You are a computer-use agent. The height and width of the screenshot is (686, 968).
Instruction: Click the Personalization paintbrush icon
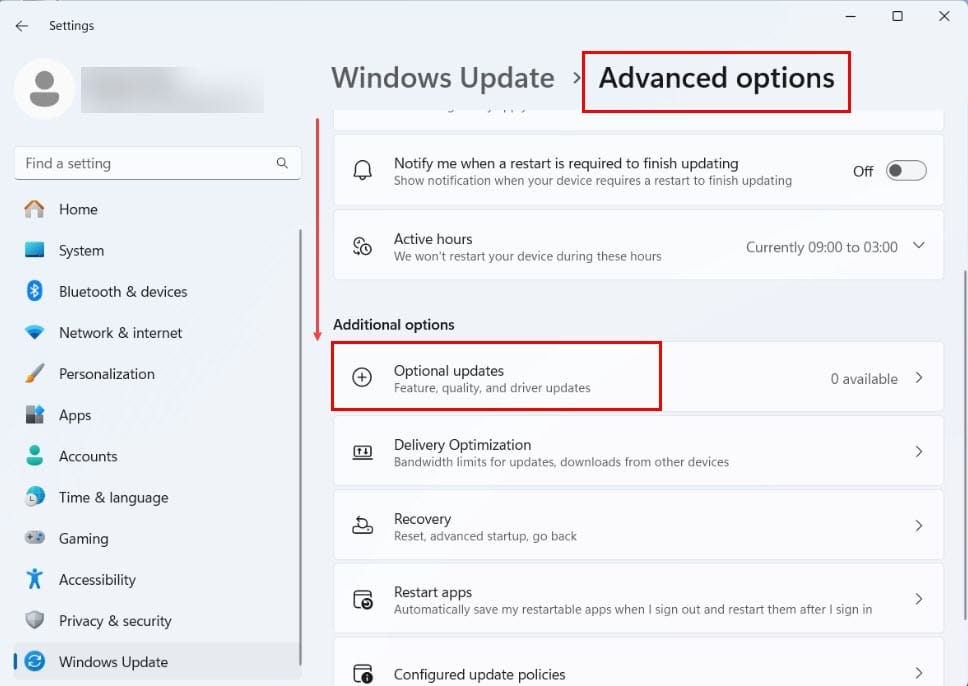click(35, 374)
